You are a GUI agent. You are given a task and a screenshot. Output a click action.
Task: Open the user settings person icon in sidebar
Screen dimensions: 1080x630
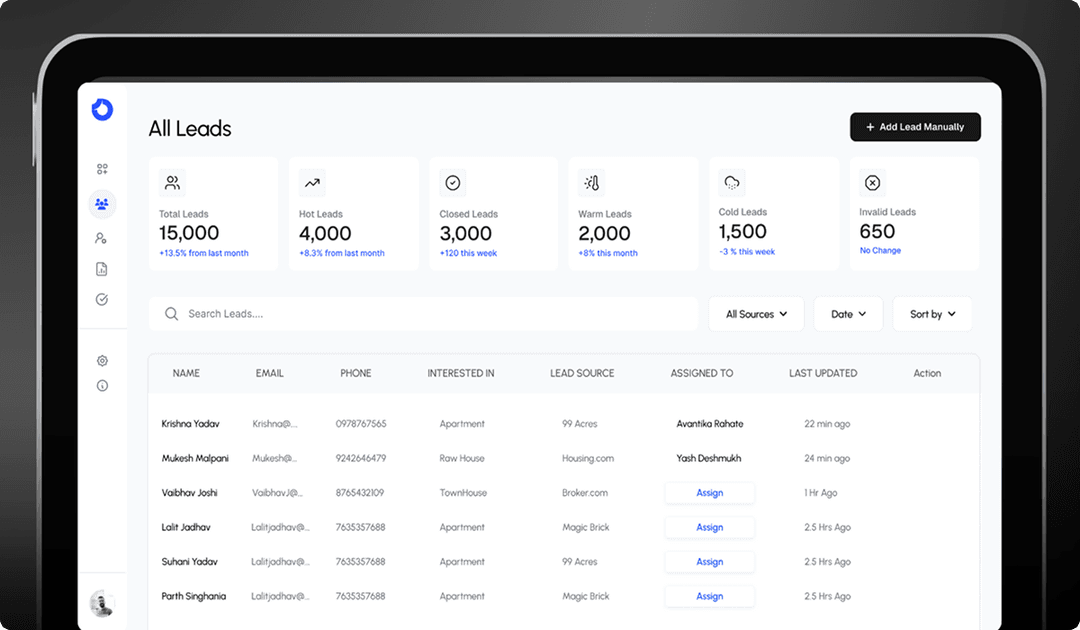click(x=101, y=238)
